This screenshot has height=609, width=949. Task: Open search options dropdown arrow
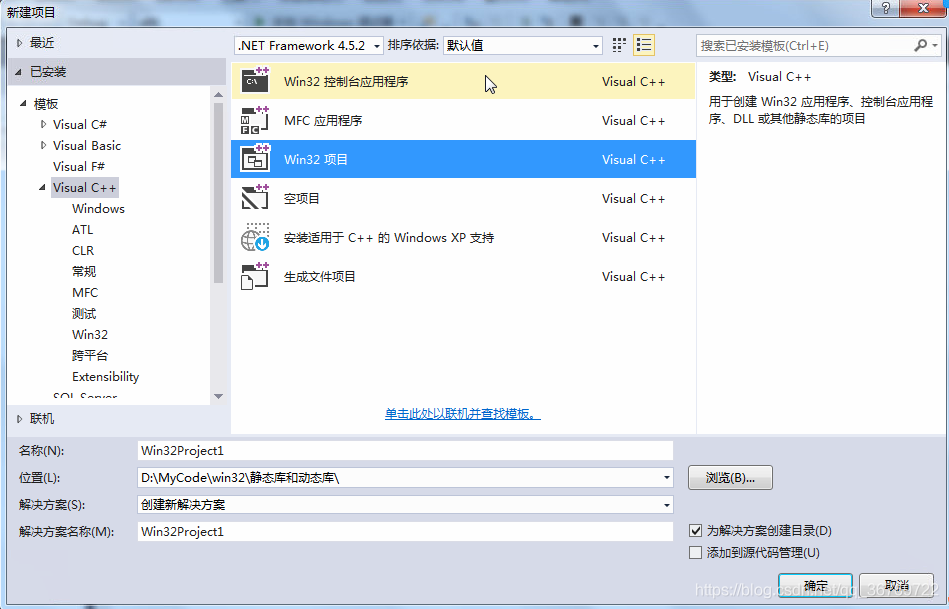(x=934, y=45)
